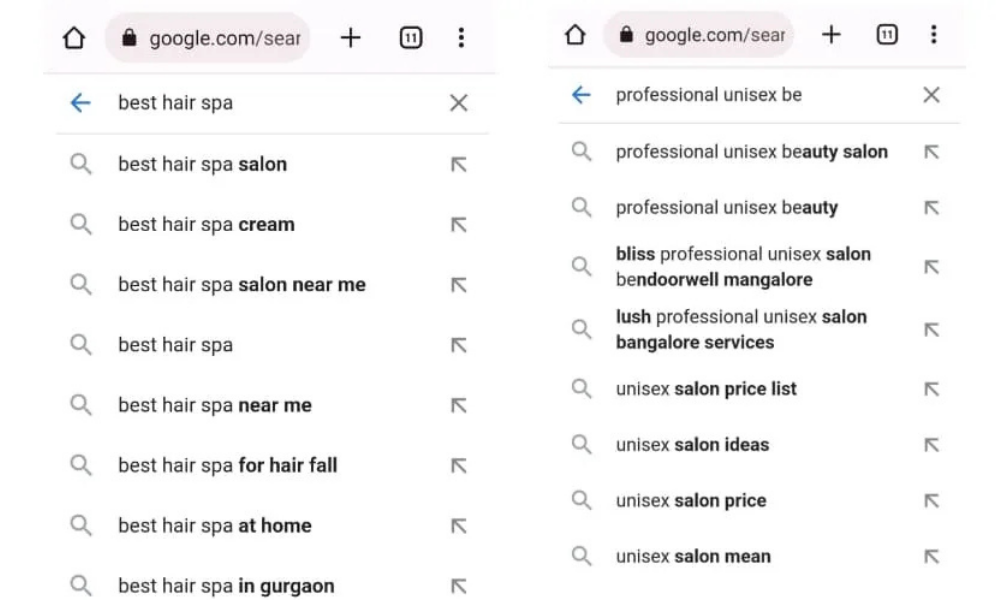The width and height of the screenshot is (1000, 600).
Task: Clear the 'best hair spa' search text
Action: point(458,103)
